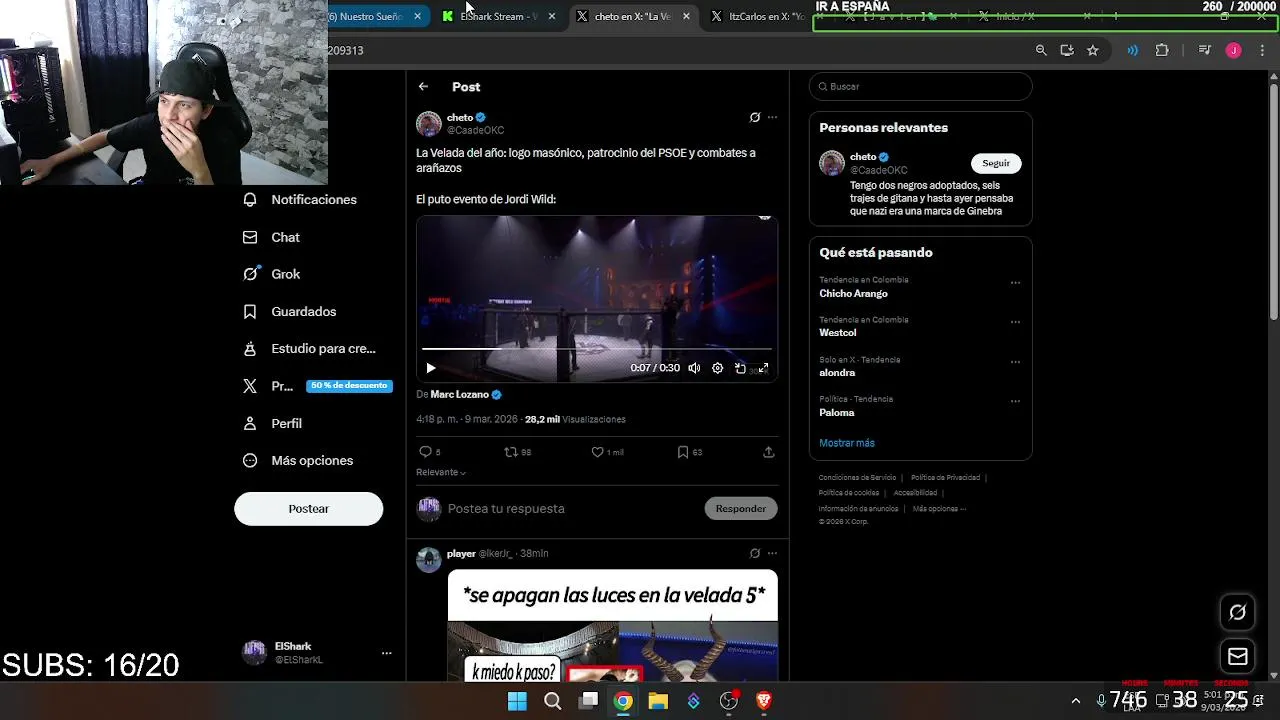Open Perfil in sidebar
1280x720 pixels.
coord(272,423)
